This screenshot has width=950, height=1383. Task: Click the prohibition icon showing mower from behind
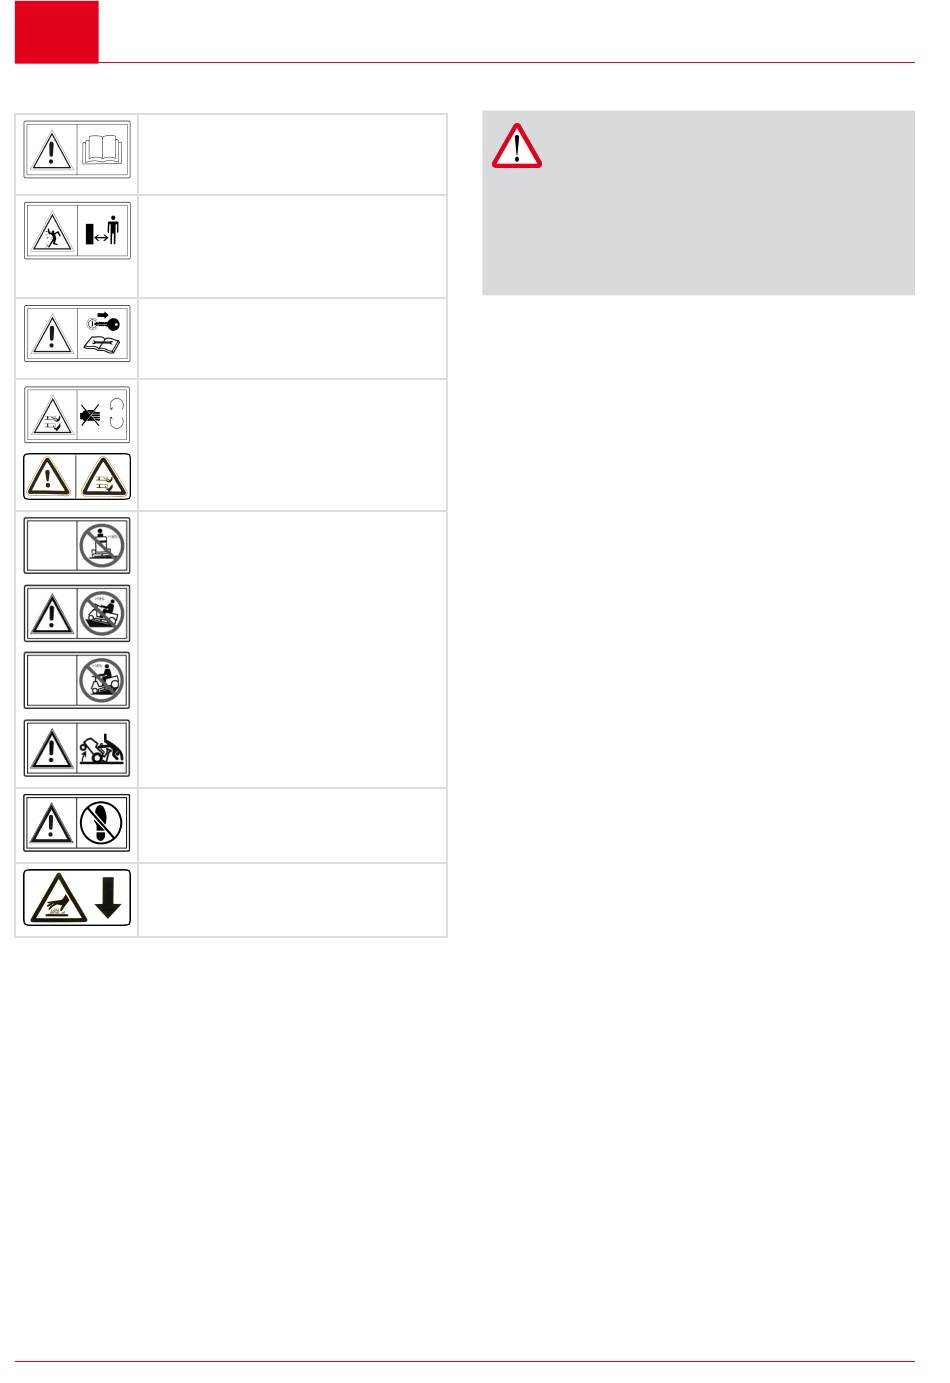point(103,545)
